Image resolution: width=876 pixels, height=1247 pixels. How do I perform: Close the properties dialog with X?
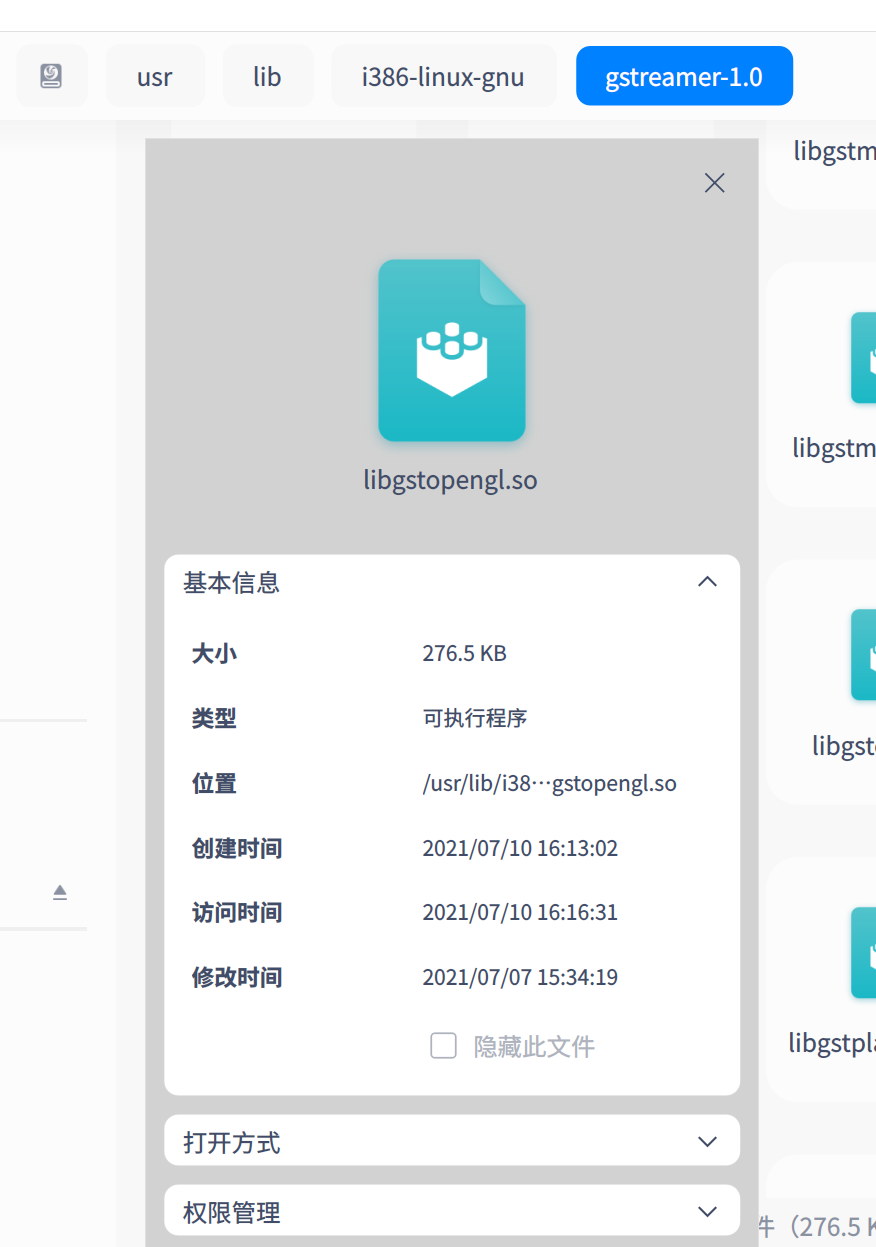click(x=714, y=182)
